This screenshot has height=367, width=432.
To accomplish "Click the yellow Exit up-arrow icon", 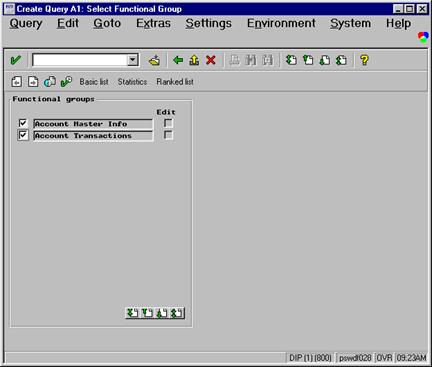I will 194,60.
